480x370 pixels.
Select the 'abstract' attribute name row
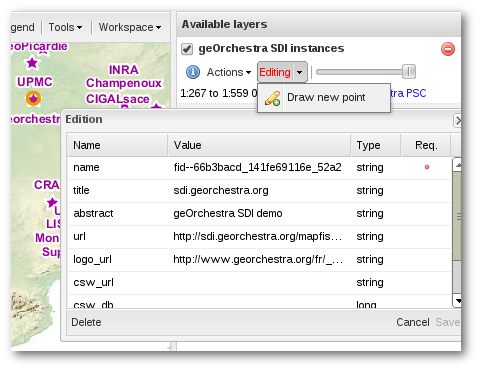tap(93, 213)
